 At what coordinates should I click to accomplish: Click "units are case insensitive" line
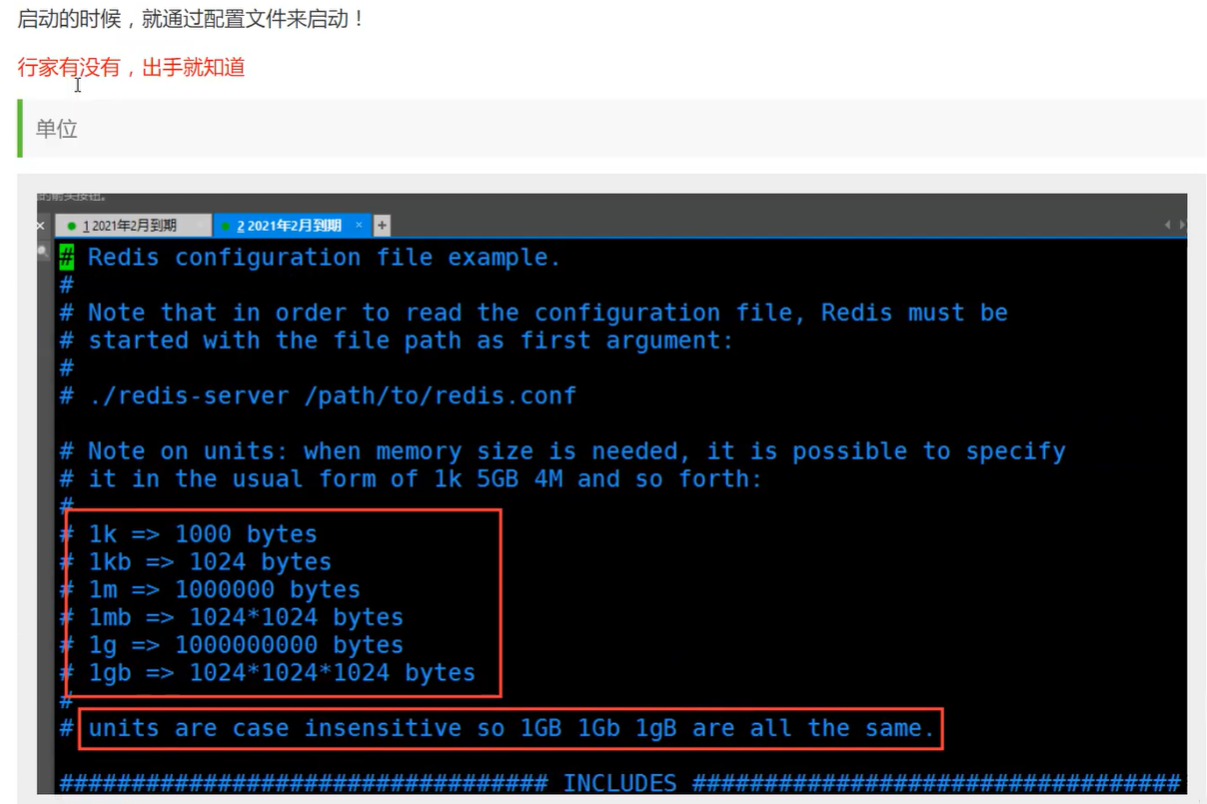511,728
